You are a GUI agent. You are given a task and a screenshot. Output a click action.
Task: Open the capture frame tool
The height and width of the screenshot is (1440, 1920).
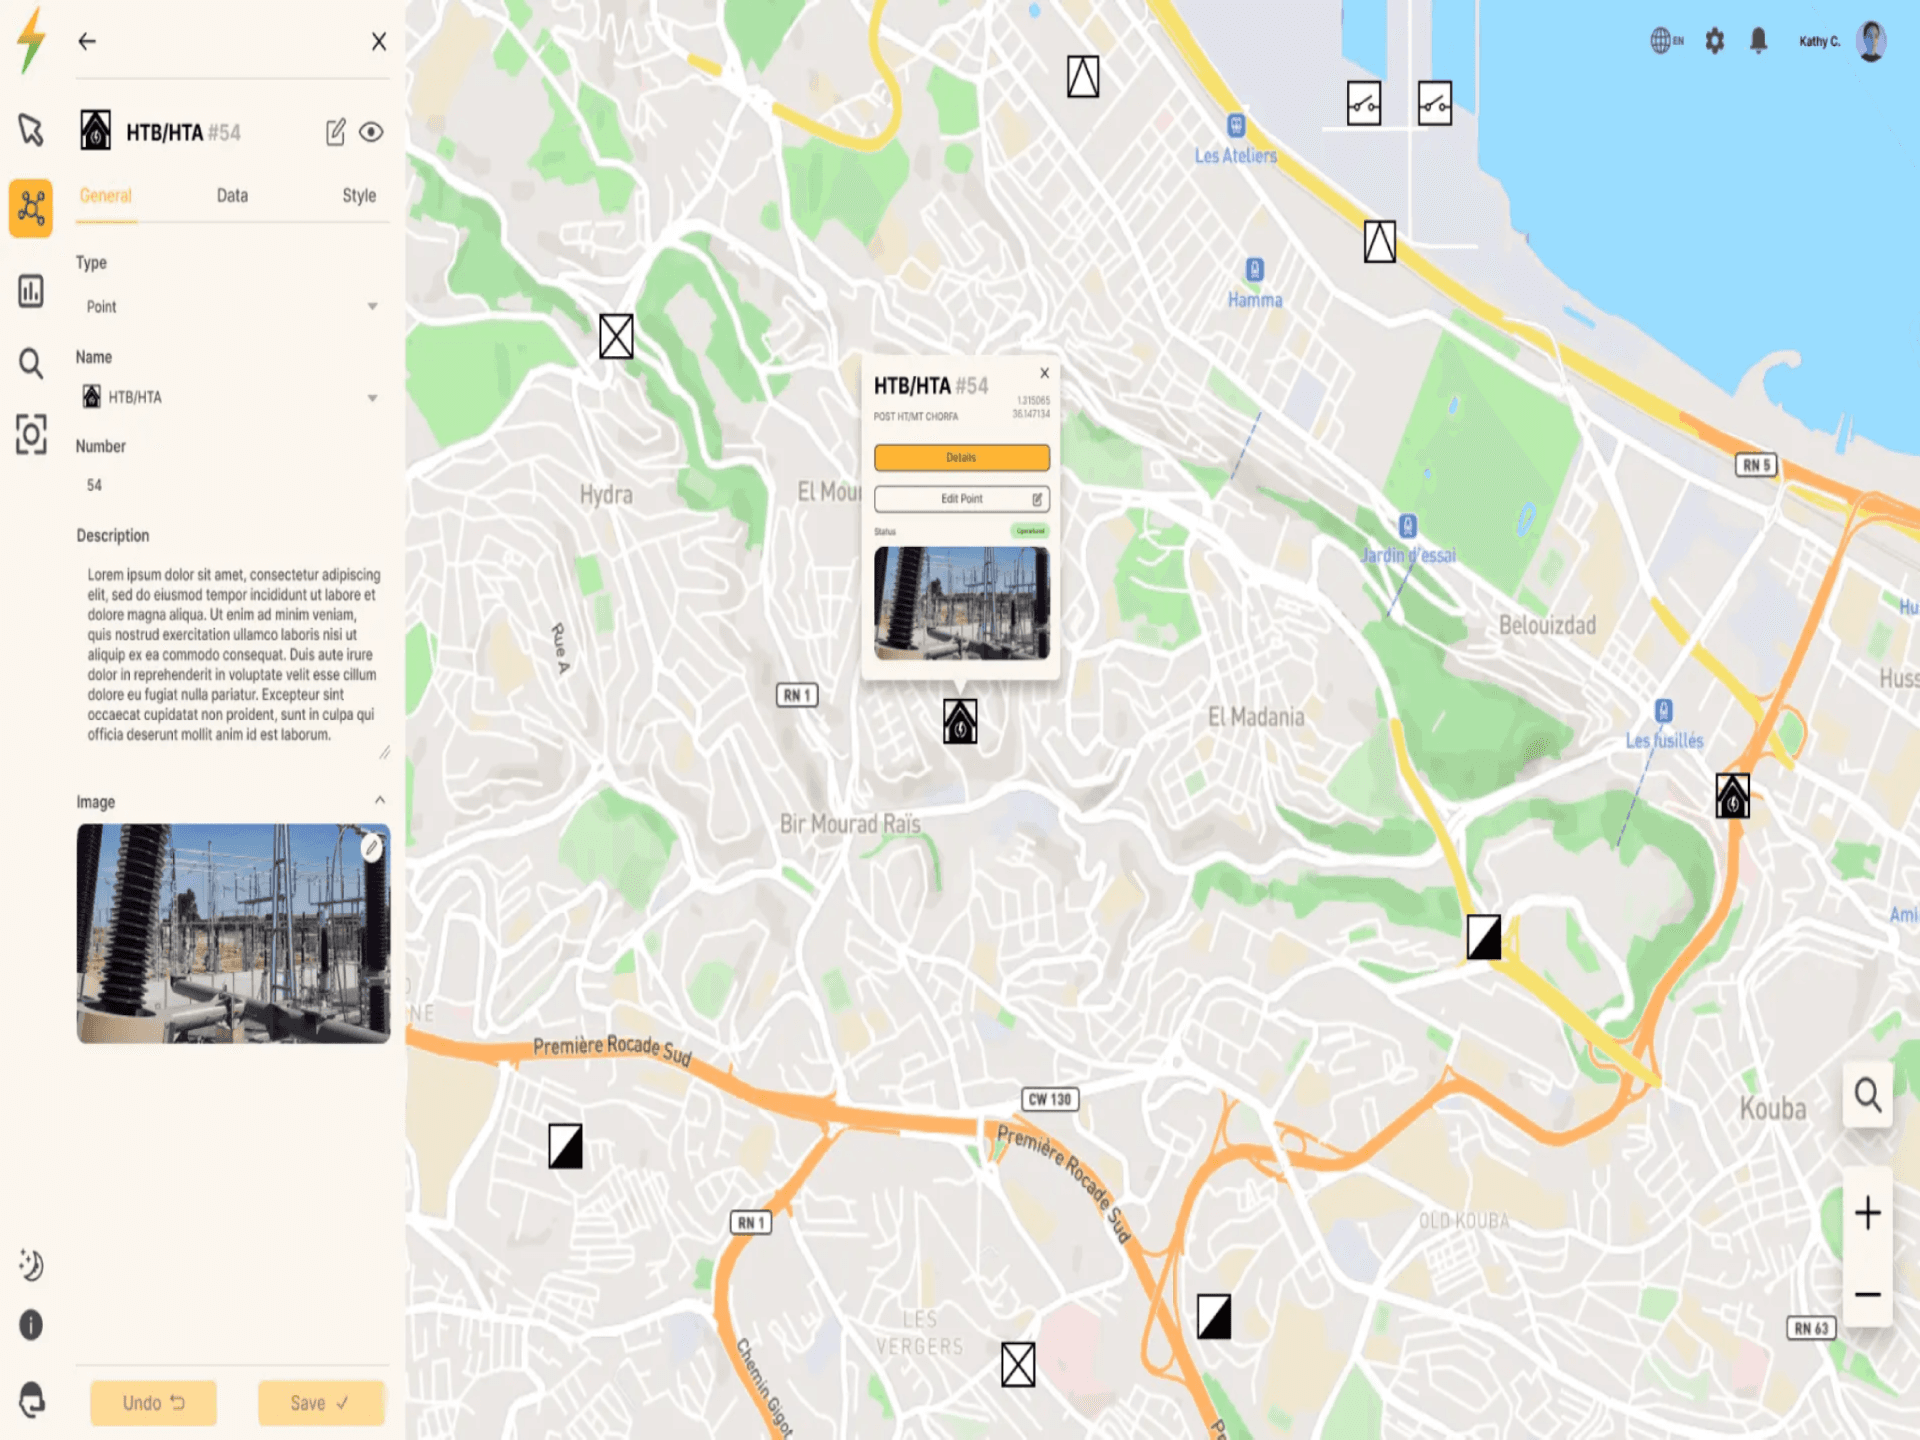(31, 435)
